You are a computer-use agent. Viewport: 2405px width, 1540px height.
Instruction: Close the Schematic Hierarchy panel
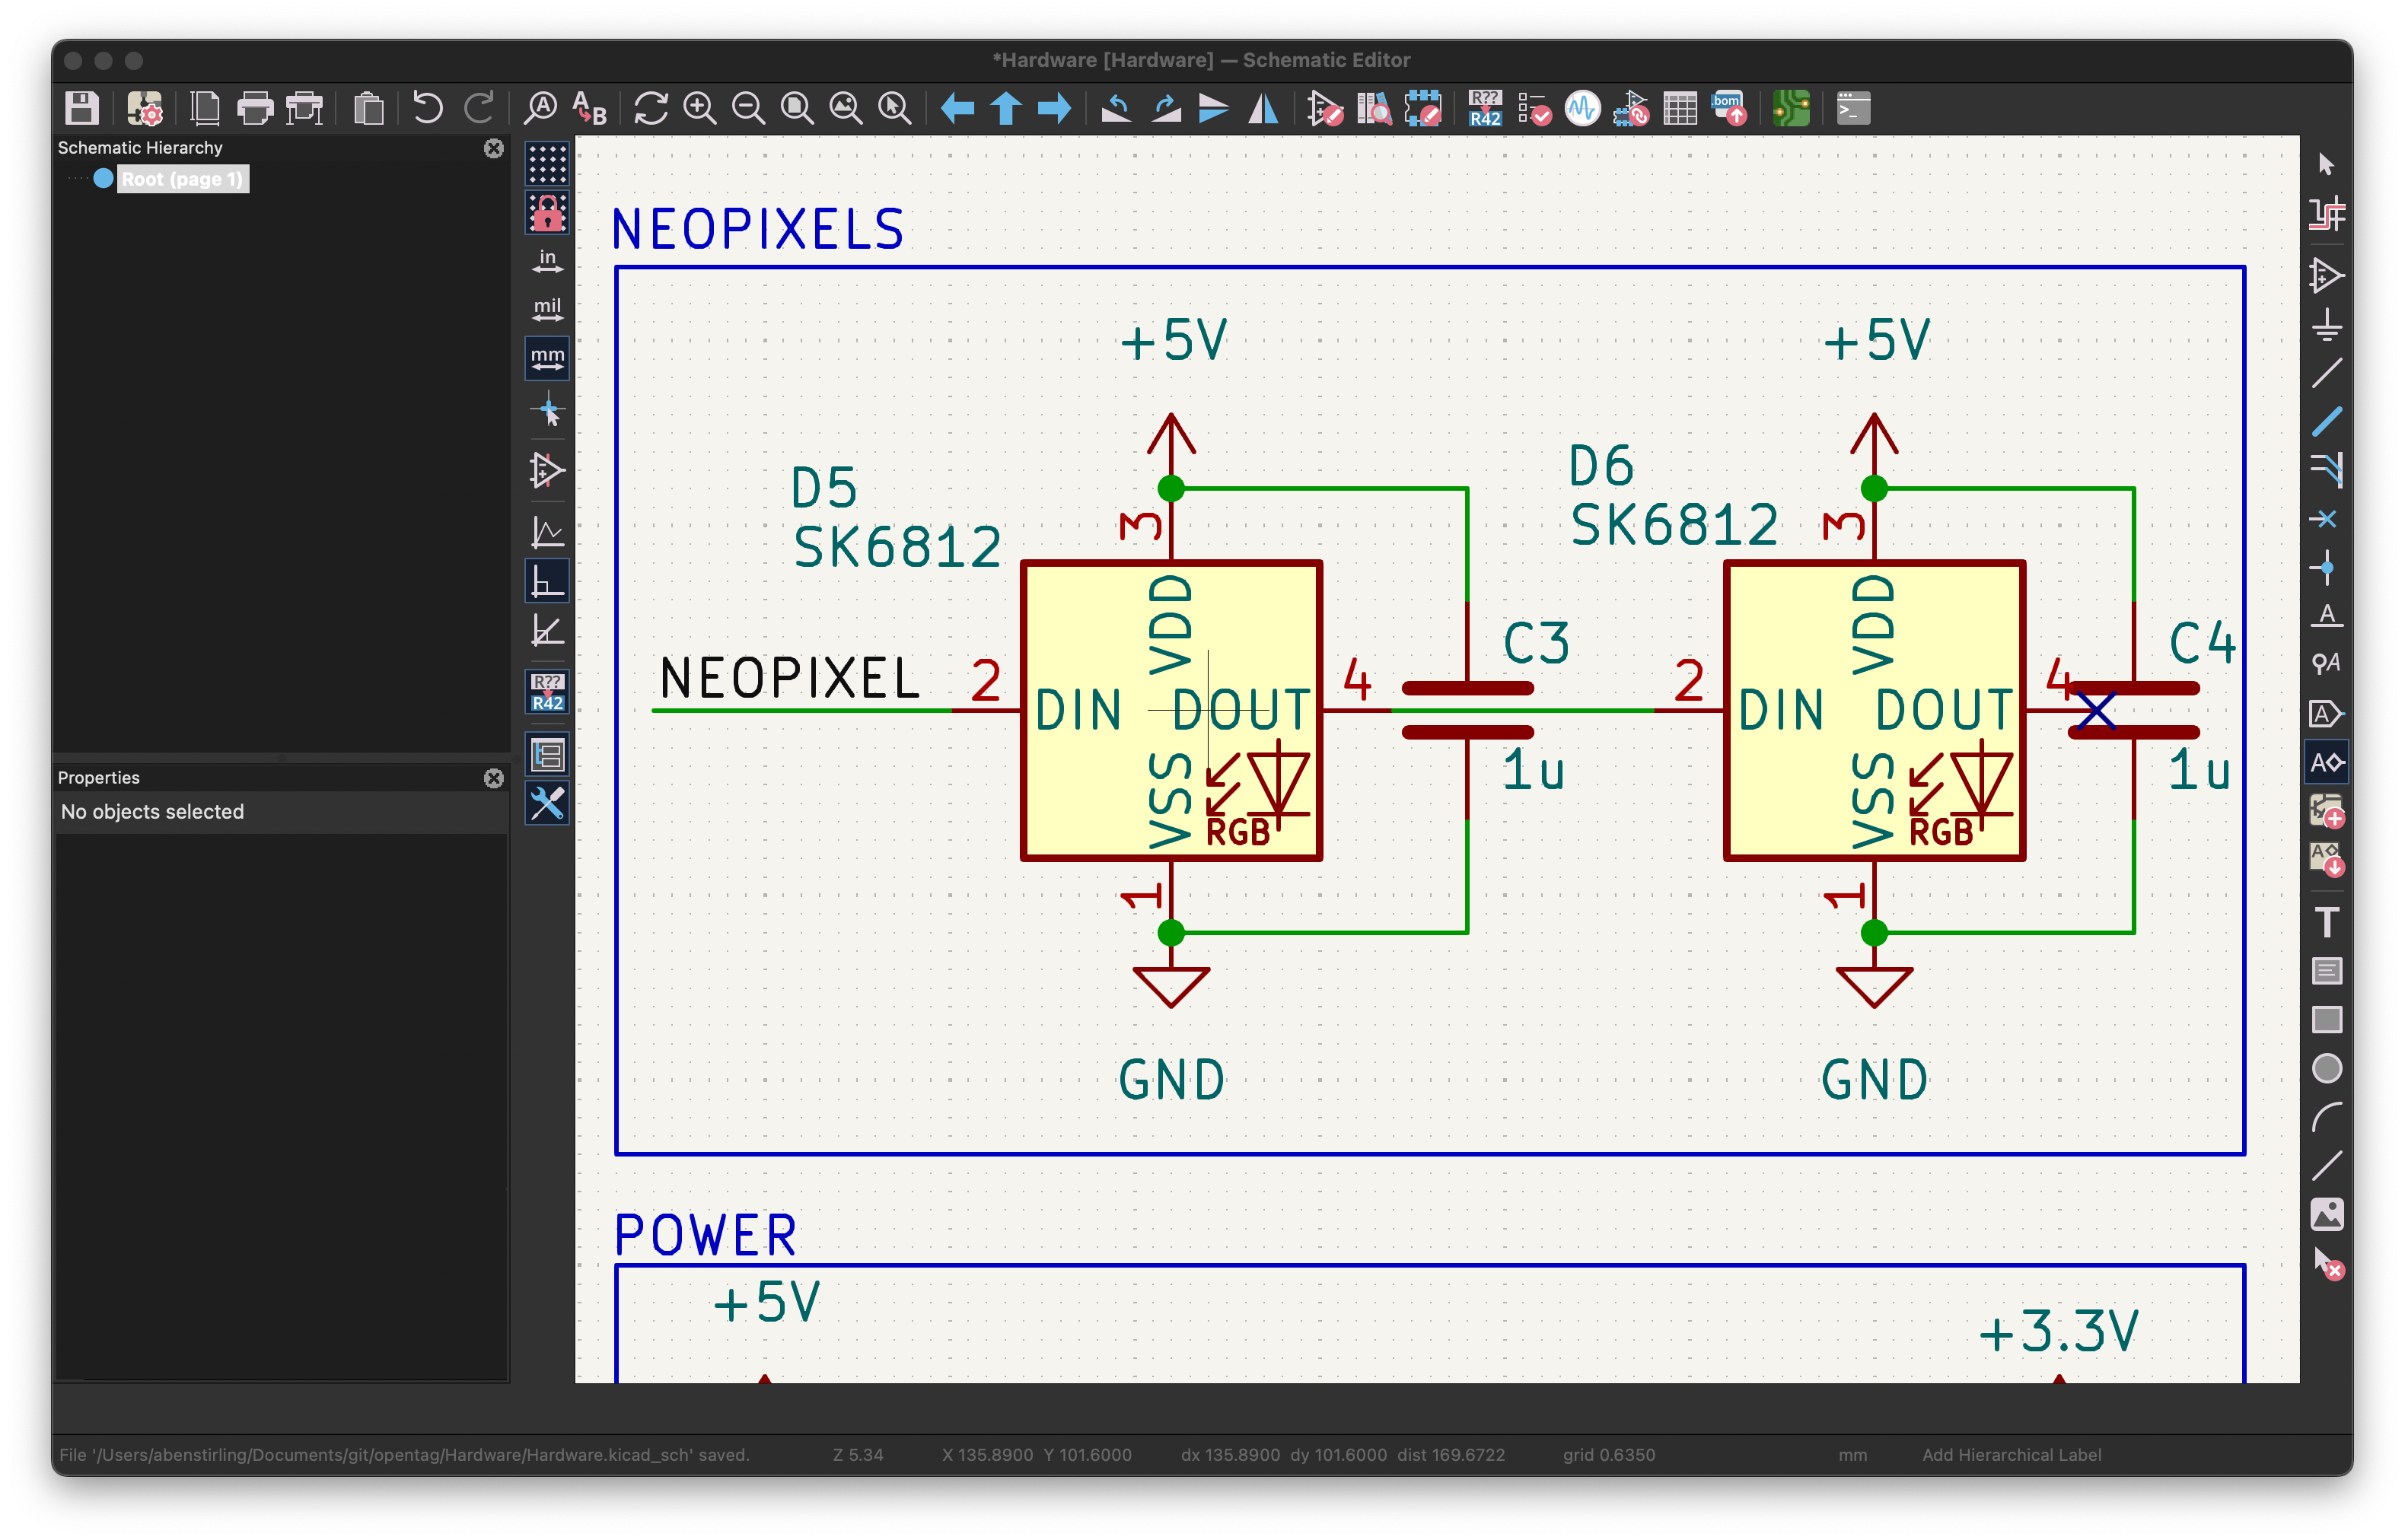pos(494,148)
